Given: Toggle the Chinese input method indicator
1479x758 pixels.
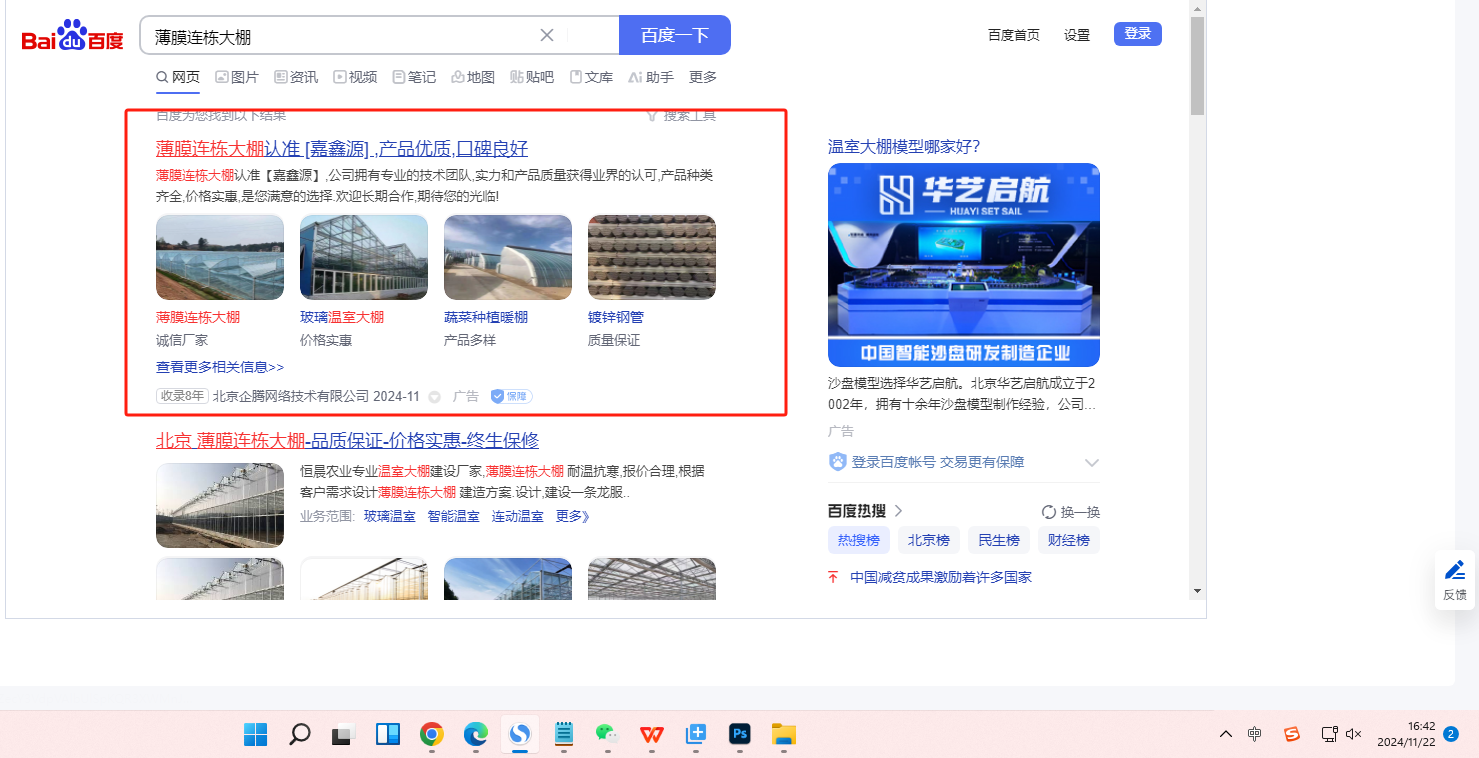Looking at the screenshot, I should [x=1255, y=734].
